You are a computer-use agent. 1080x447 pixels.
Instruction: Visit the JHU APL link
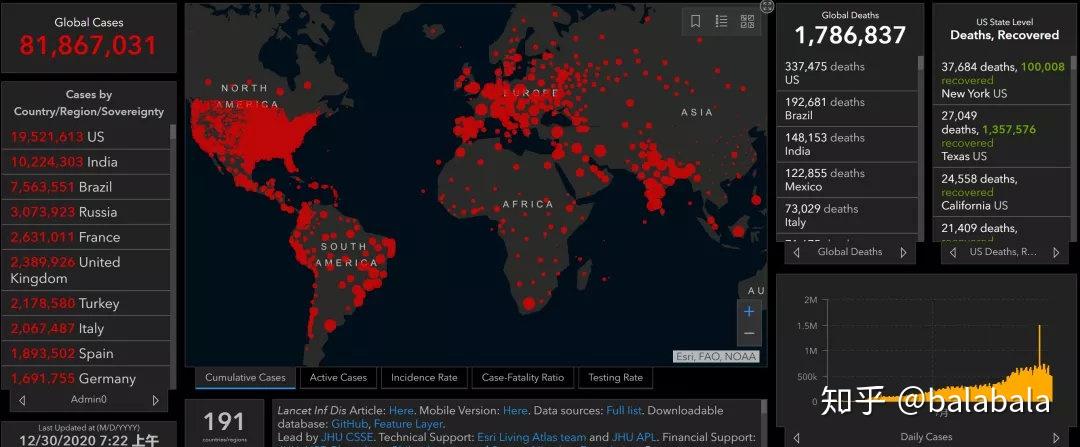click(x=634, y=437)
